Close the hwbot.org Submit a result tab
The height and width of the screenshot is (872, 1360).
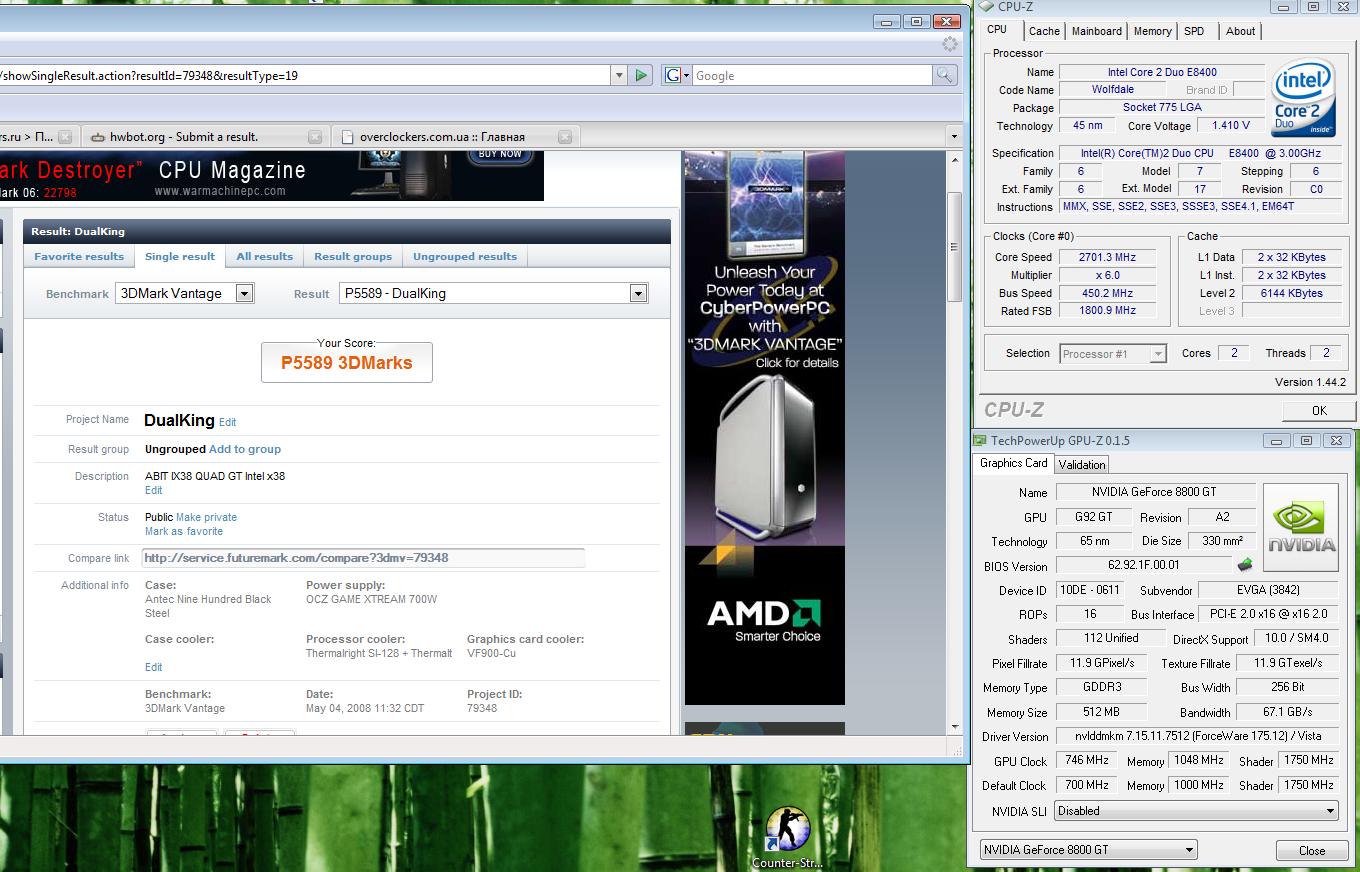pyautogui.click(x=315, y=137)
